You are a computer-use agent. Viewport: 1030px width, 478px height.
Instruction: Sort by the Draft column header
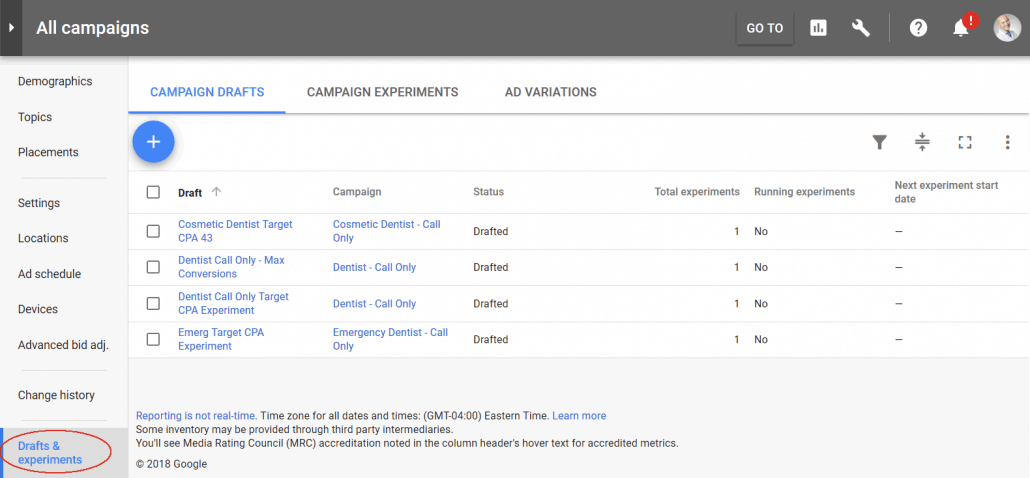(190, 192)
